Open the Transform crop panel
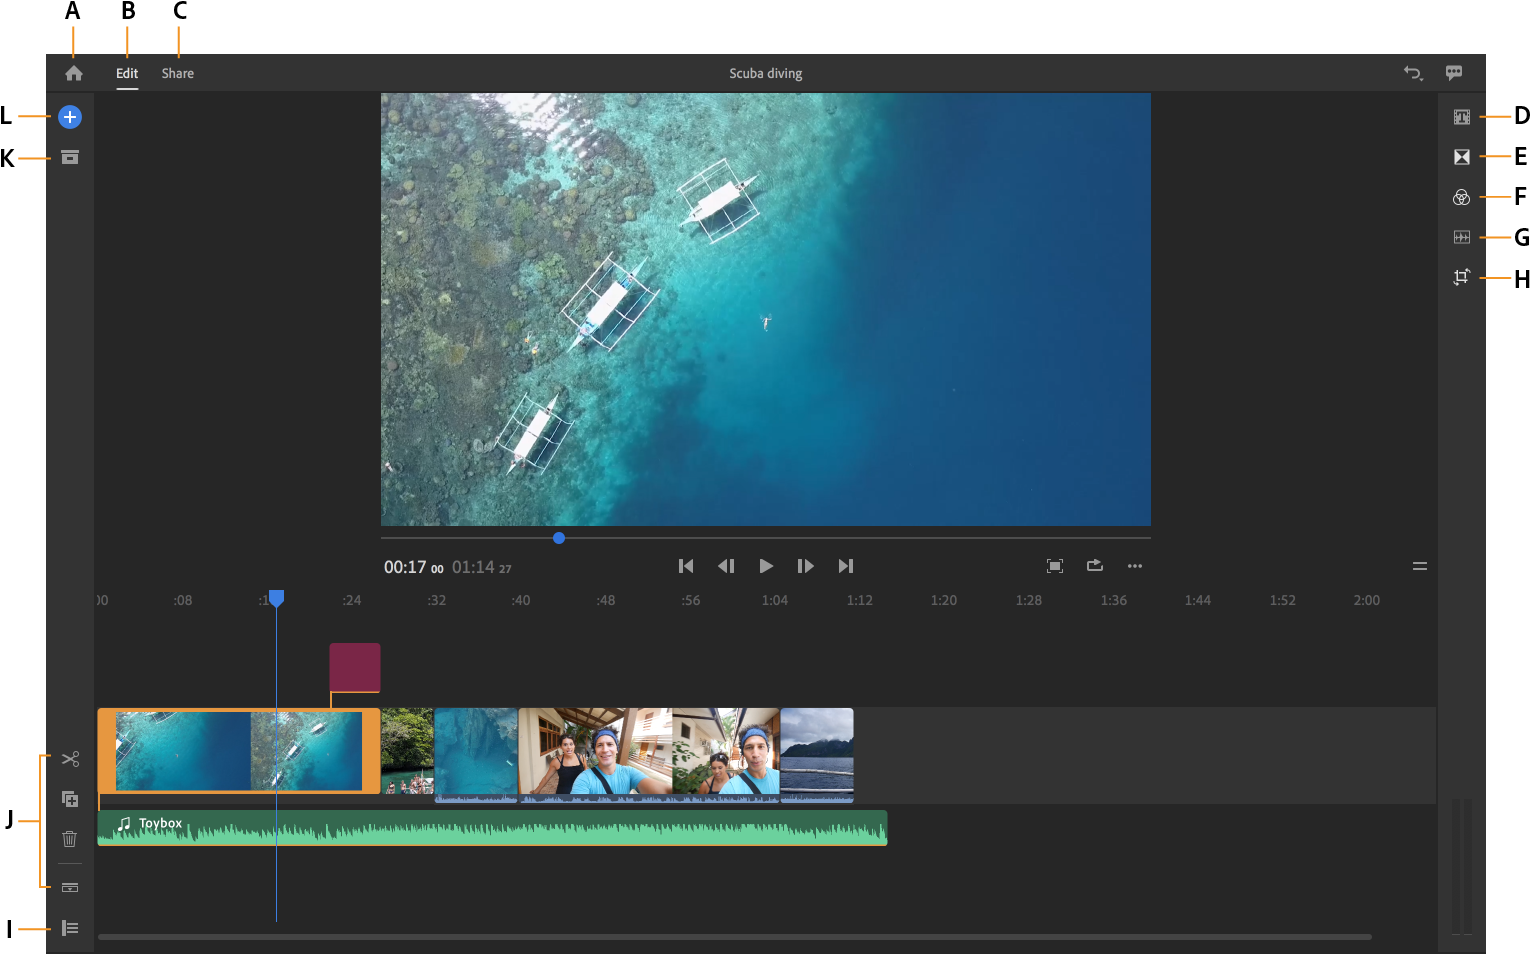1530x954 pixels. (1461, 277)
